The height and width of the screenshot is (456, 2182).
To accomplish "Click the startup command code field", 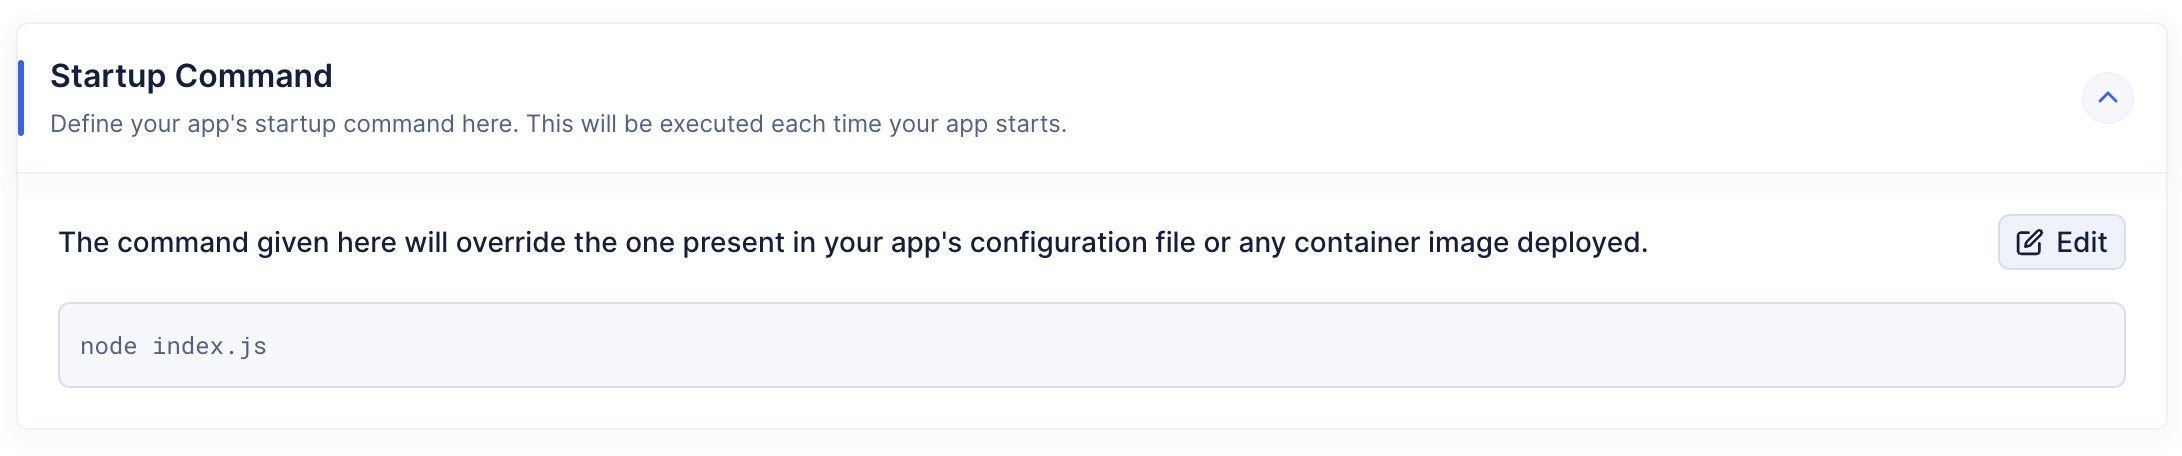I will click(x=1090, y=345).
